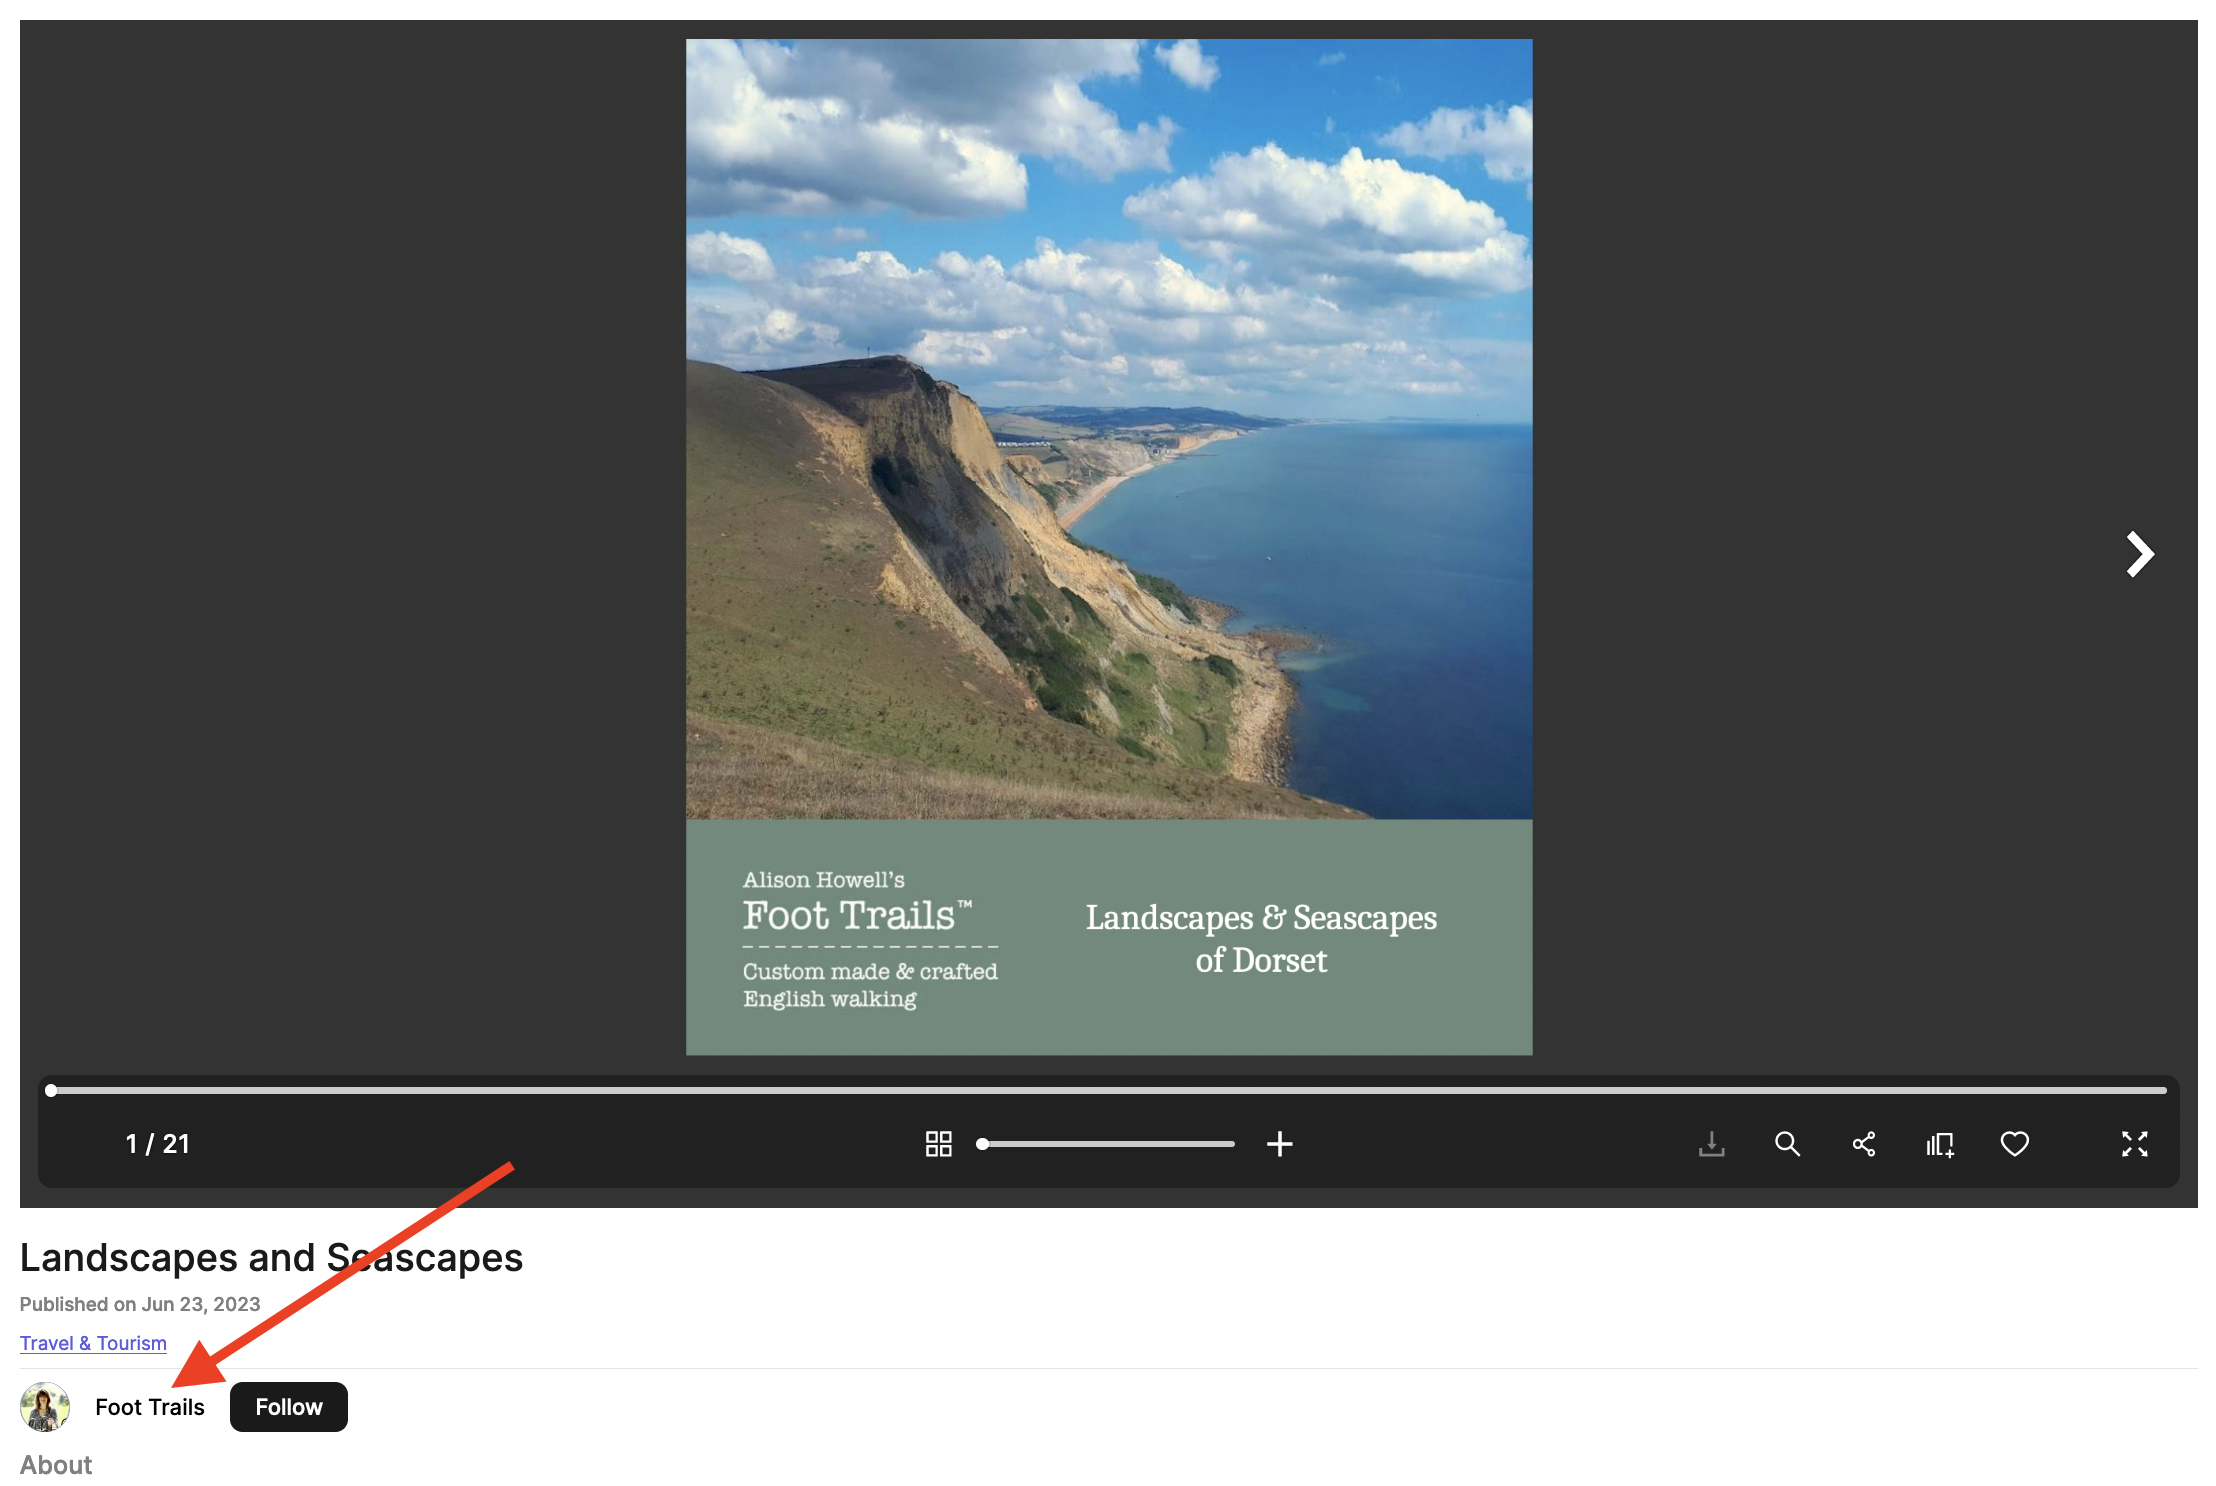The image size is (2216, 1486).
Task: Adjust the zoom level slider
Action: (x=1106, y=1144)
